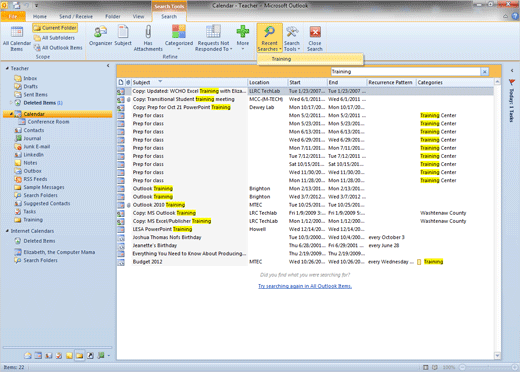The image size is (520, 372).
Task: Open Requests Not Responded To dropdown
Action: 213,38
